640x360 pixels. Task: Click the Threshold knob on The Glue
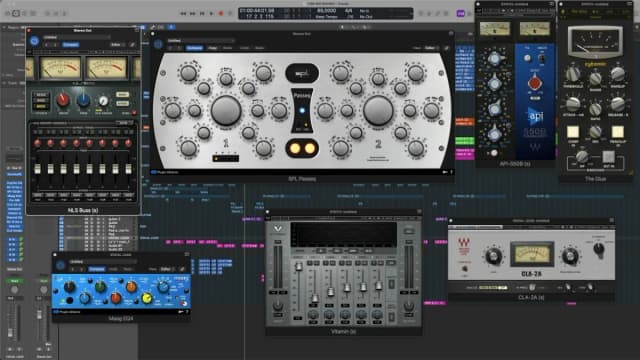click(573, 74)
